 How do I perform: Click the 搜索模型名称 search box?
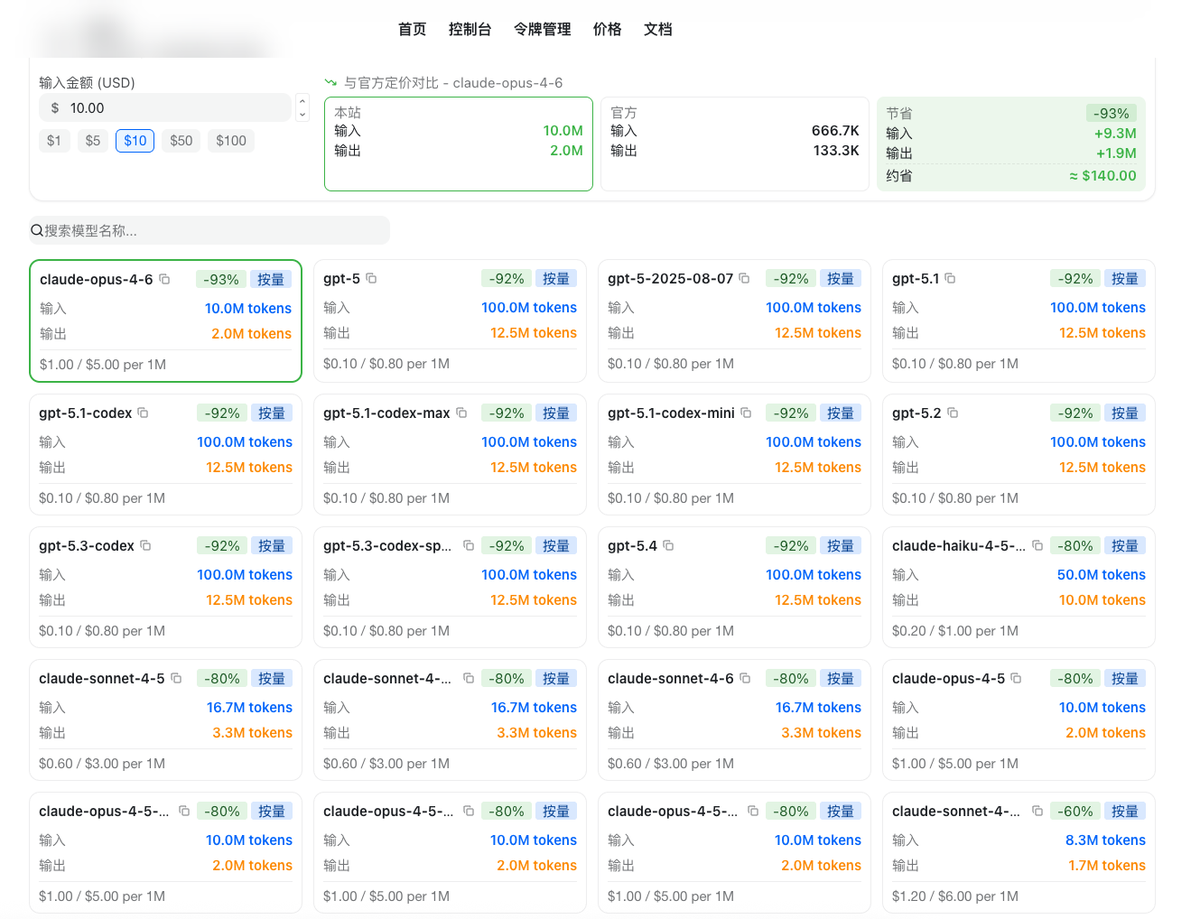(x=209, y=231)
